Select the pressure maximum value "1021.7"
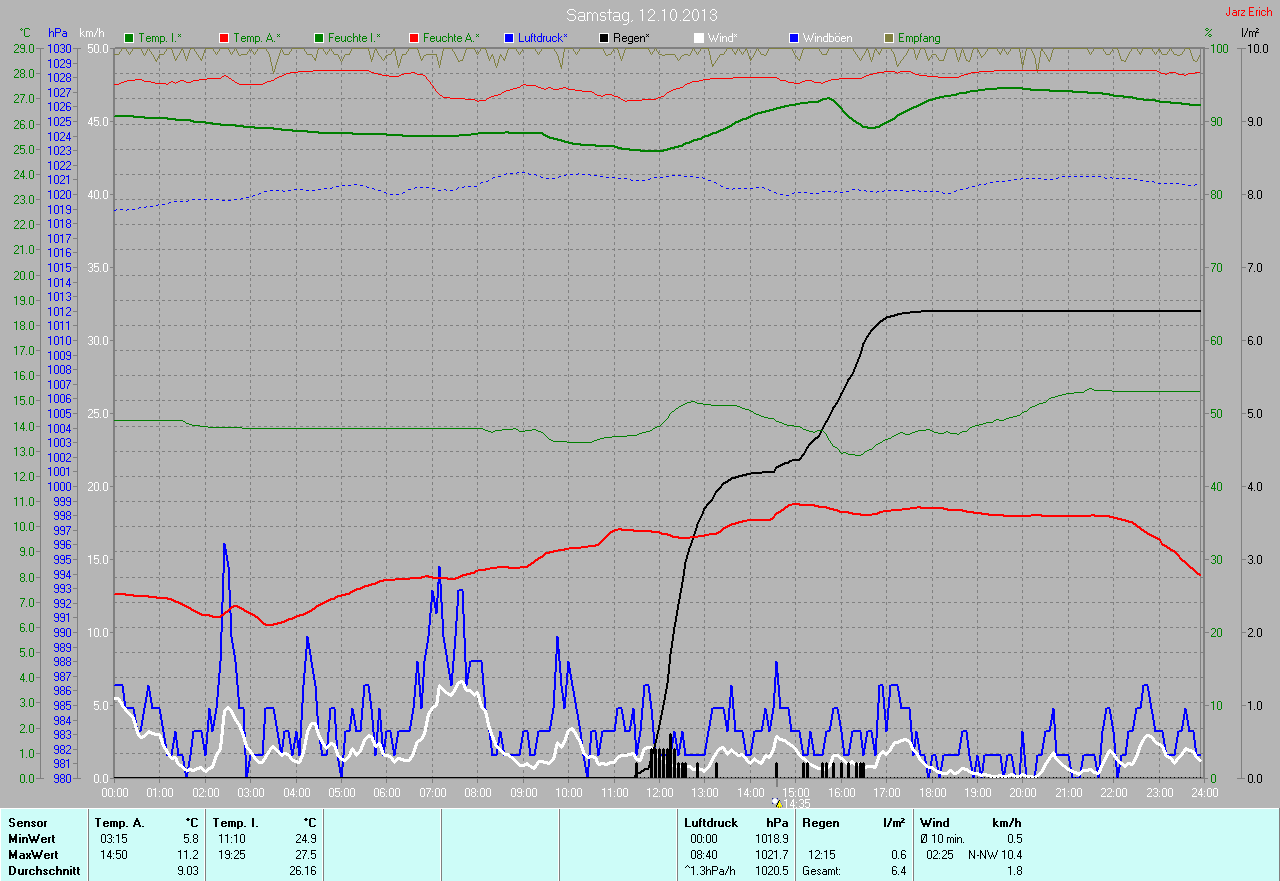Screen dimensions: 1280x881 click(771, 855)
